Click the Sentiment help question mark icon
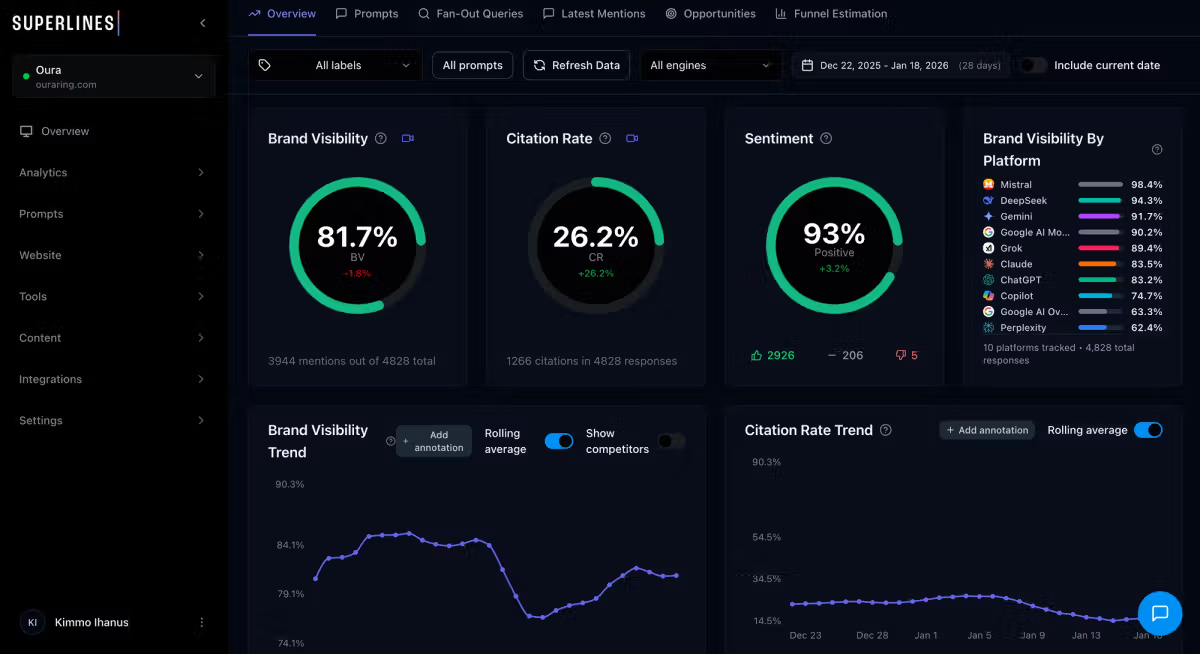 (825, 139)
